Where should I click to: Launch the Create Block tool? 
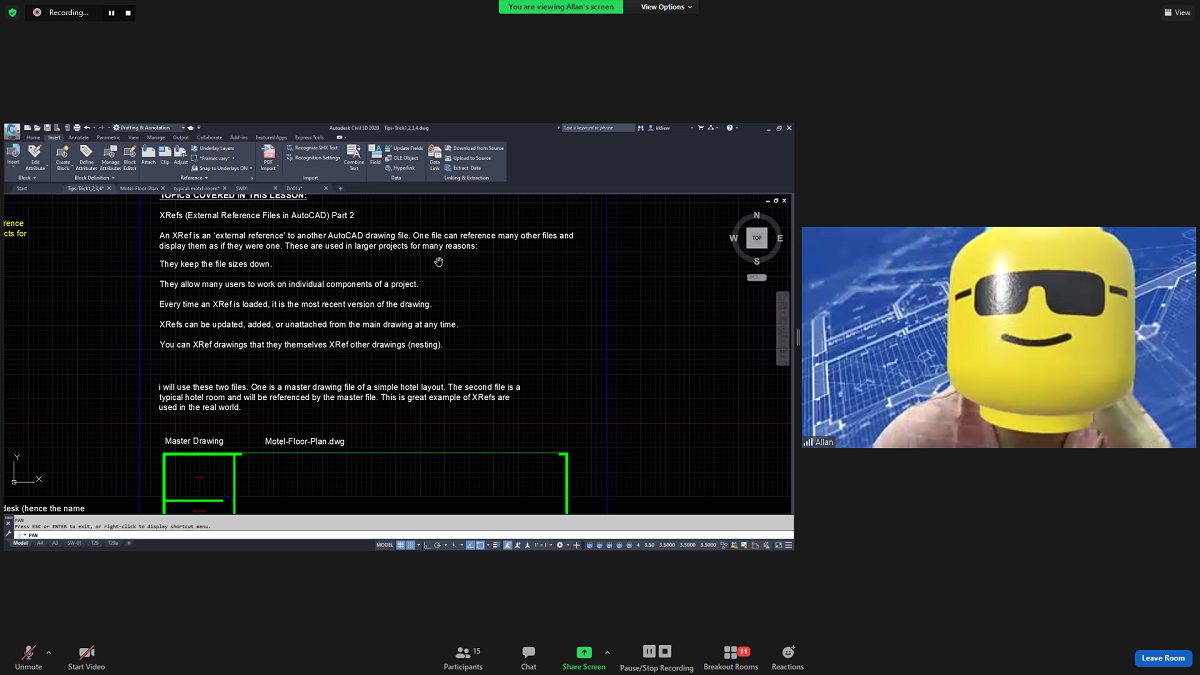click(63, 156)
